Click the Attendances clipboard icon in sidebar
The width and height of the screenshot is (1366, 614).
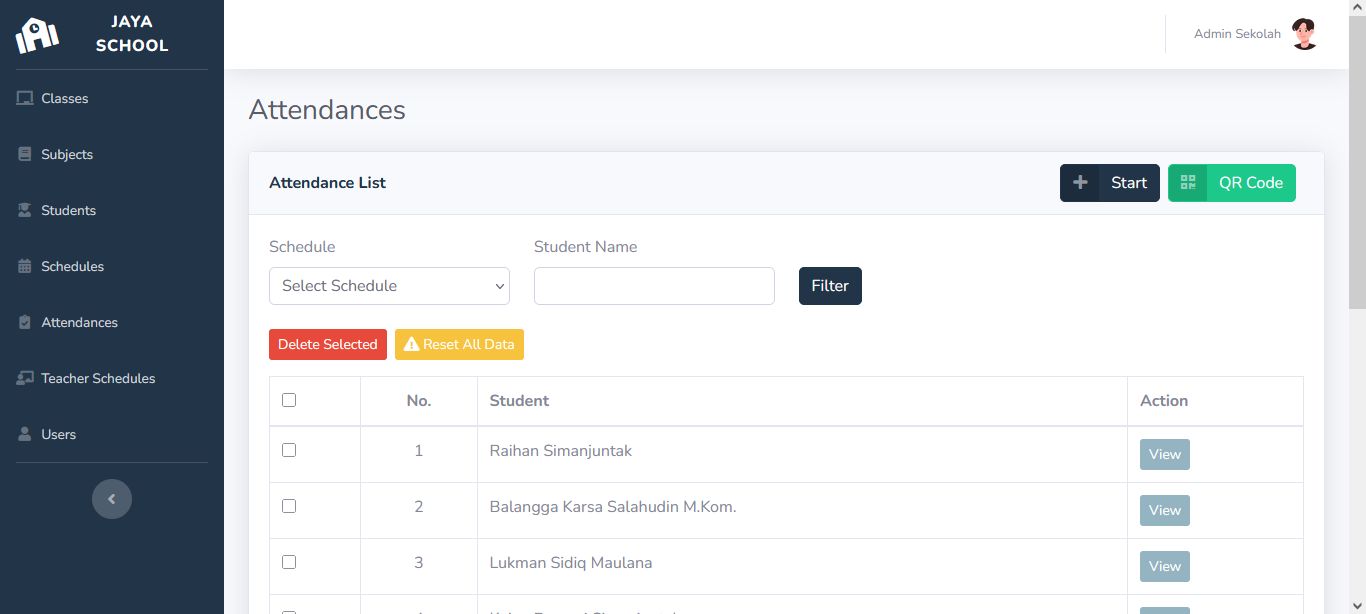click(x=25, y=322)
